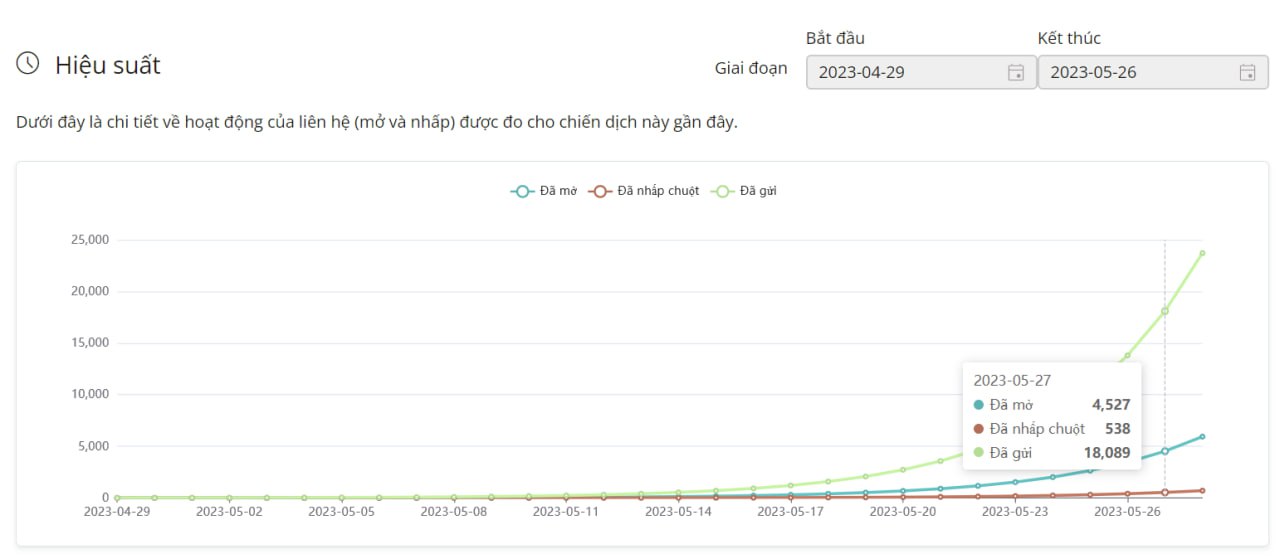Click teal dot next to Đã mở in tooltip
Image resolution: width=1280 pixels, height=559 pixels.
coord(978,405)
